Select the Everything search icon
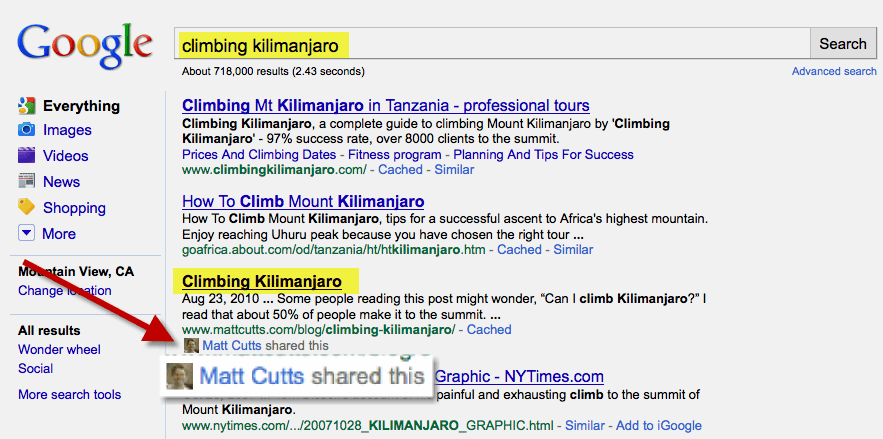Viewport: 883px width, 439px height. click(x=26, y=105)
